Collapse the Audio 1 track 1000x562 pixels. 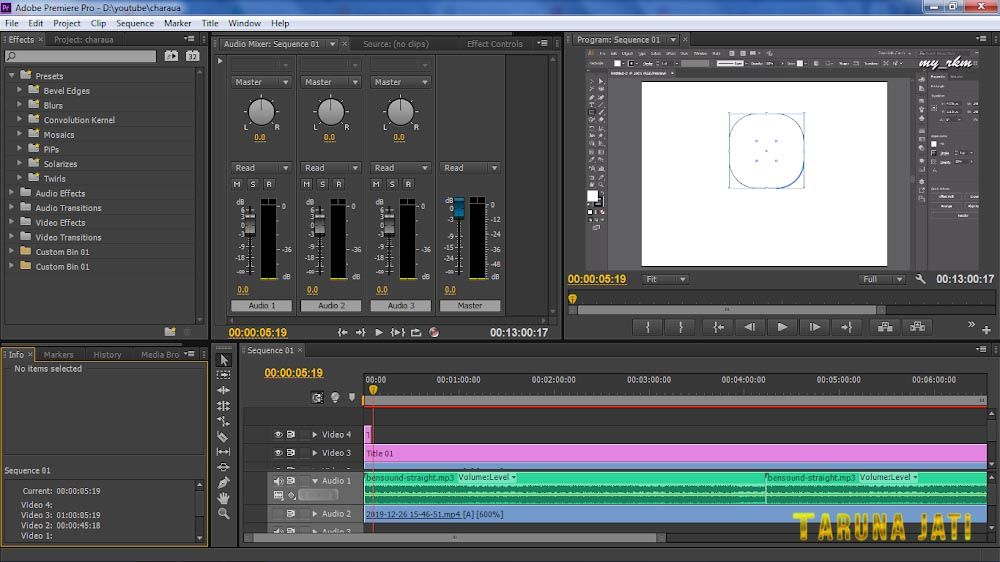(x=314, y=481)
